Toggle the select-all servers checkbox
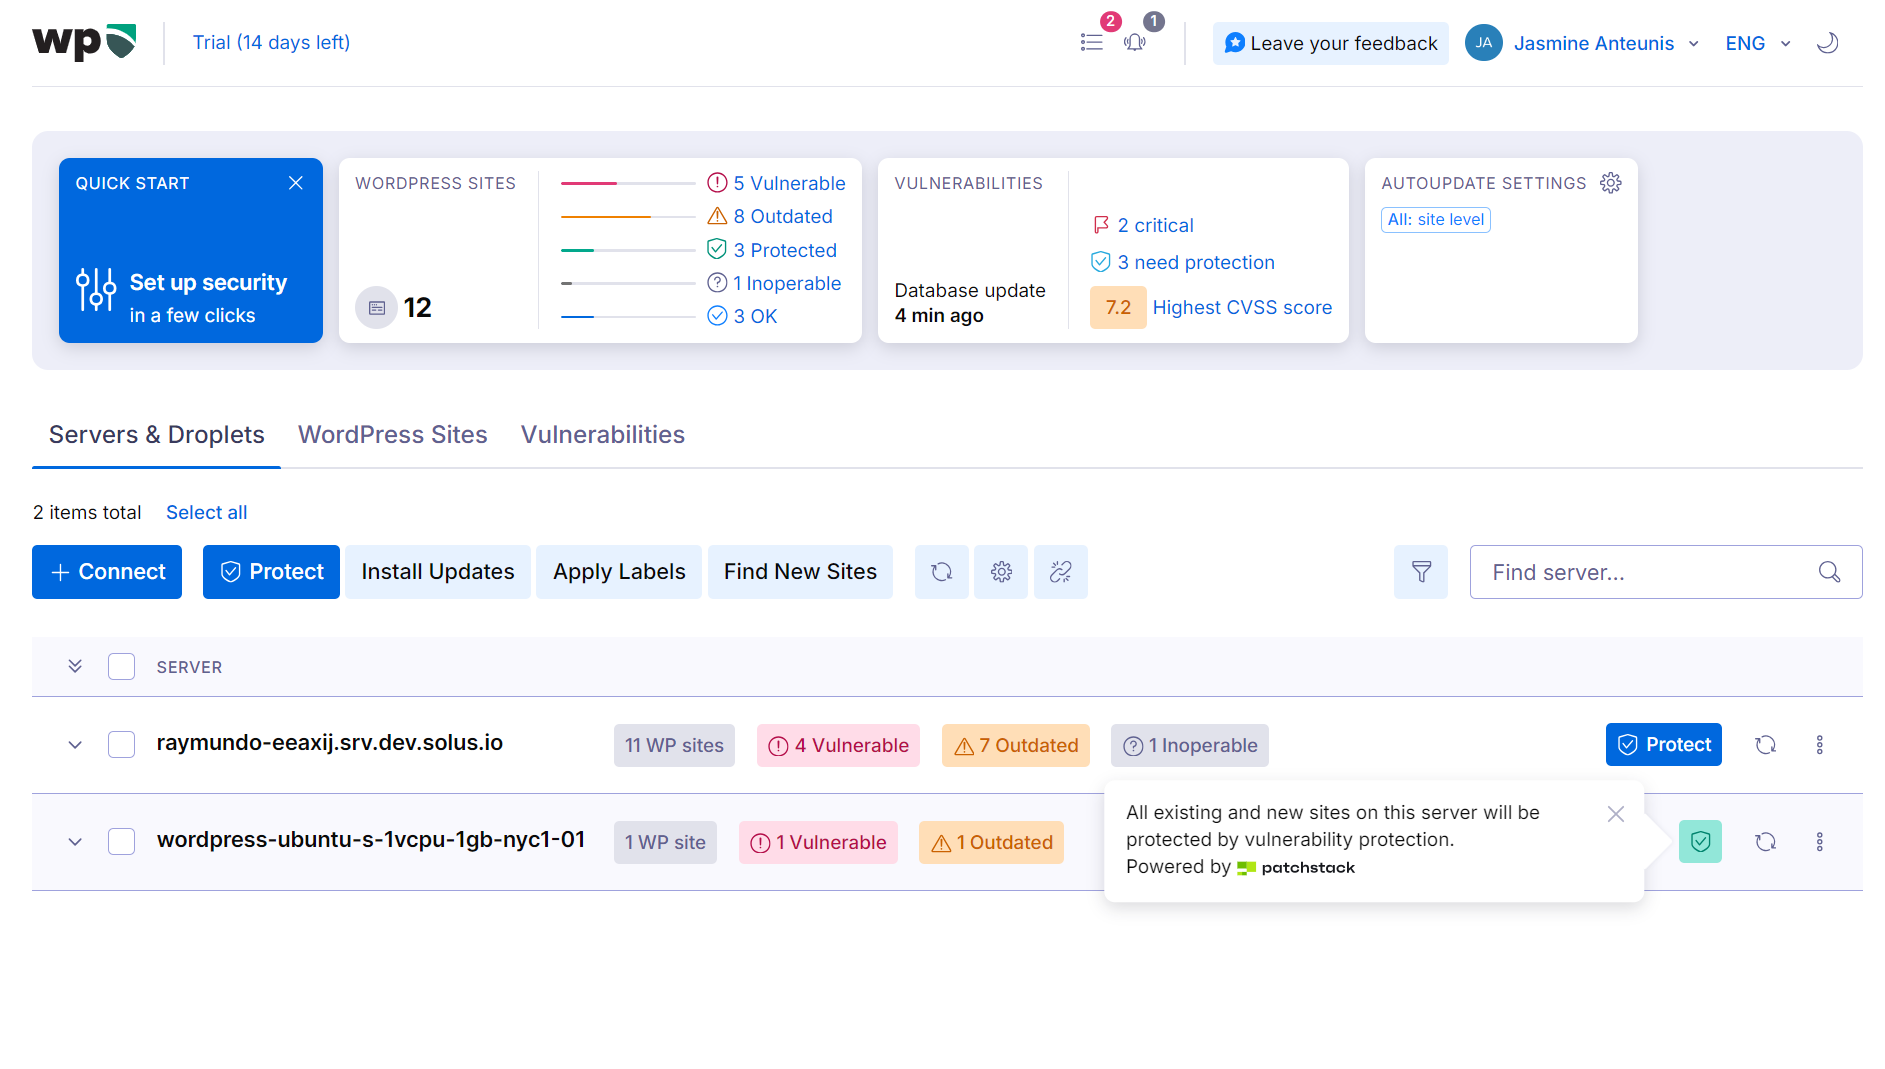The height and width of the screenshot is (1069, 1885). coord(121,667)
